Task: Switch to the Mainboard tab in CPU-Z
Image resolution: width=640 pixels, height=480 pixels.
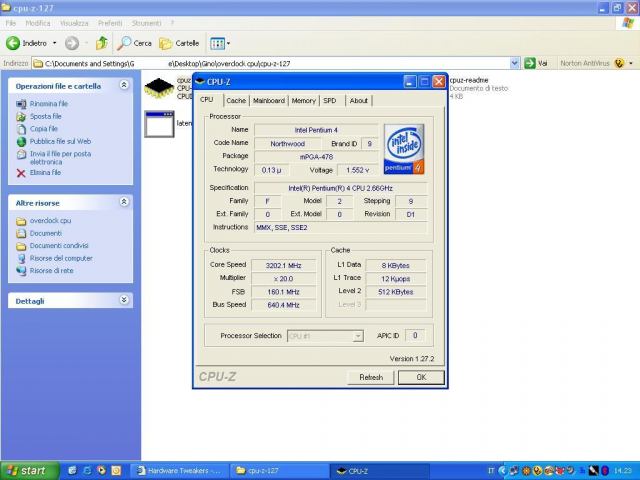Action: [x=269, y=100]
